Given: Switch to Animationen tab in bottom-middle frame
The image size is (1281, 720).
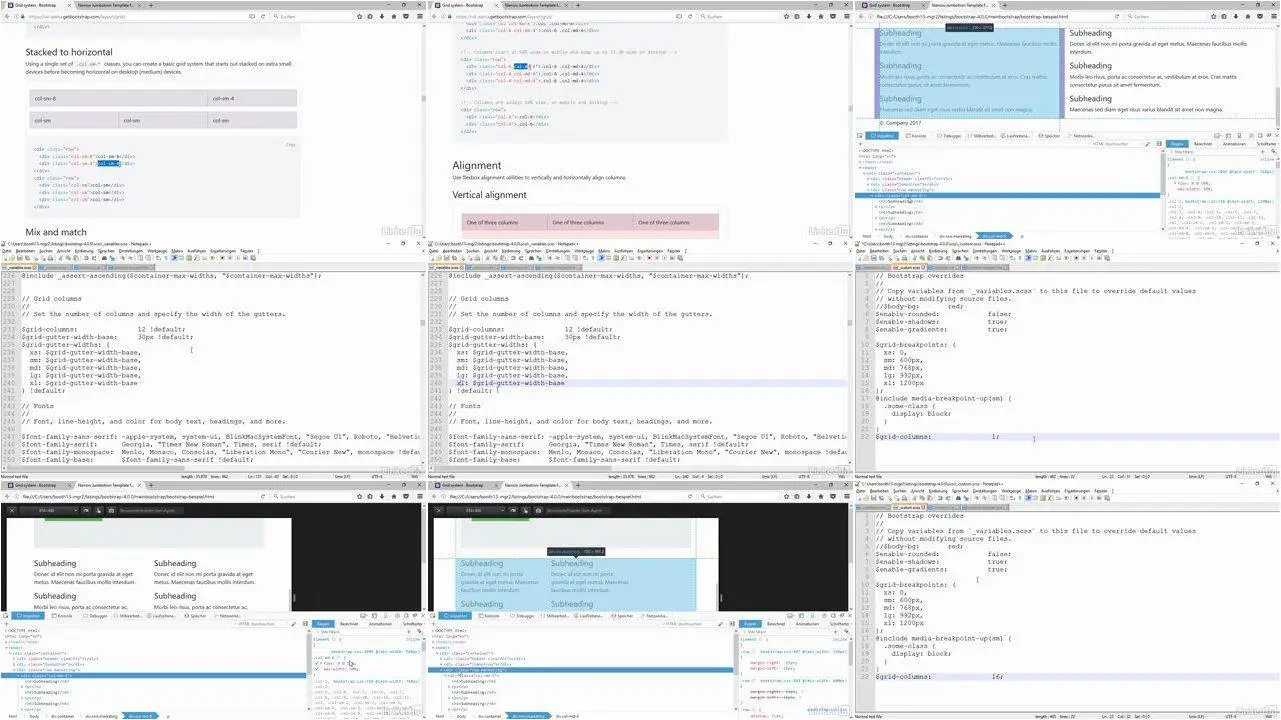Looking at the screenshot, I should pos(807,623).
